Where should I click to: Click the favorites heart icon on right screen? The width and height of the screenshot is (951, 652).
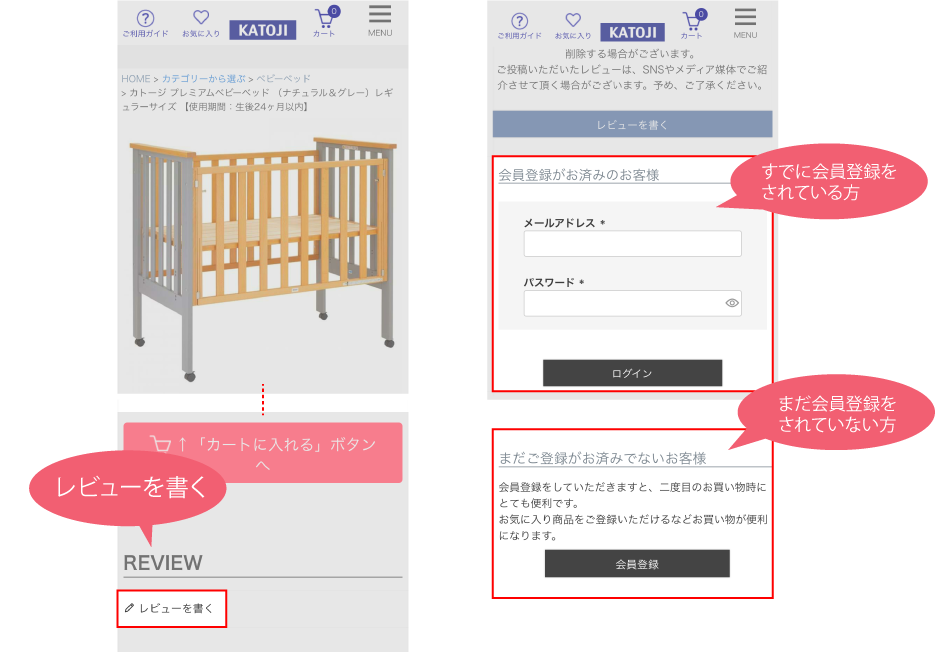tap(573, 26)
